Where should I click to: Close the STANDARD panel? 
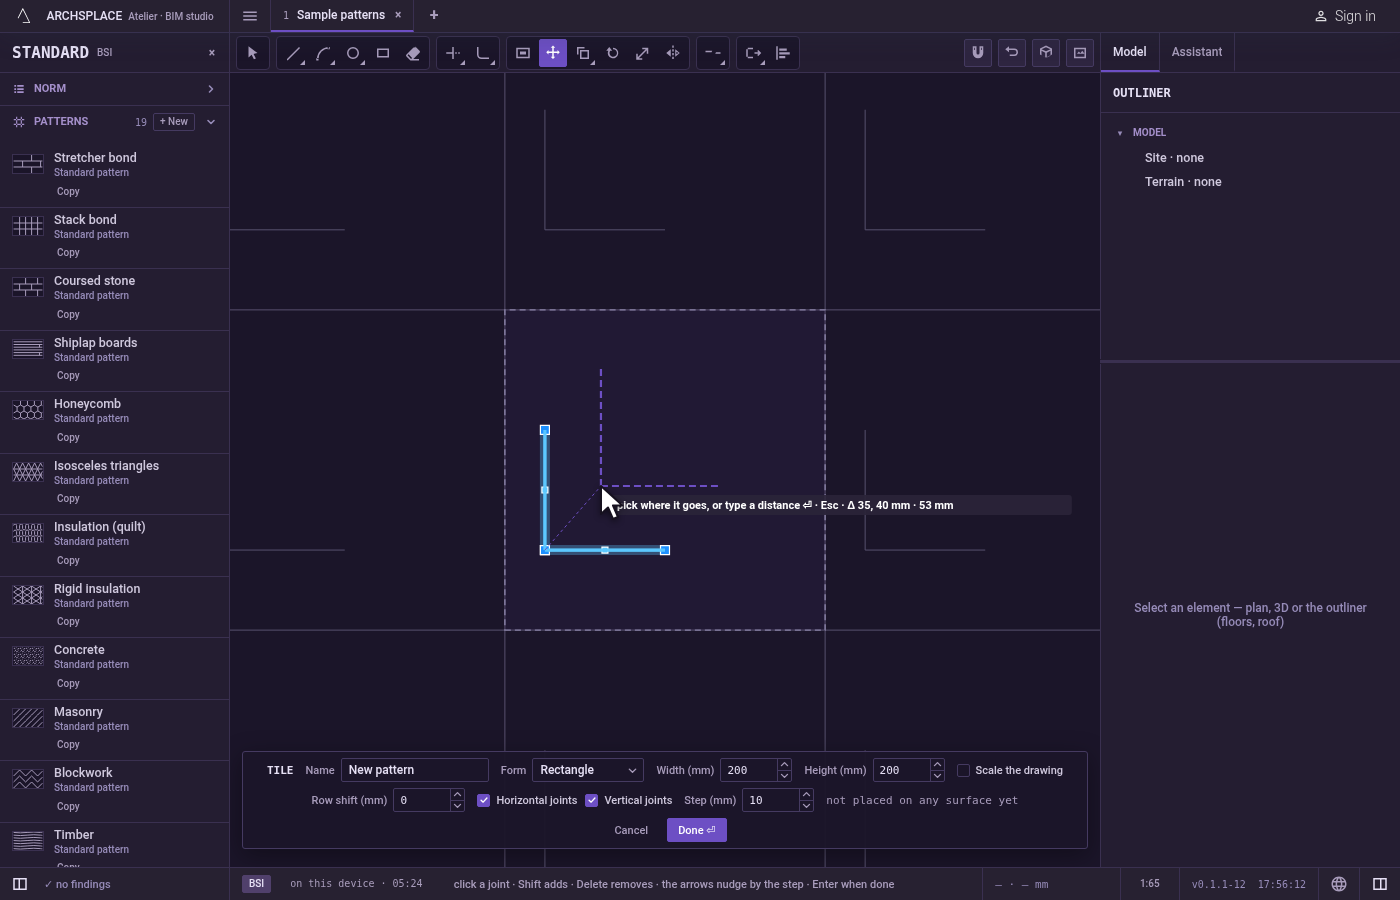click(212, 53)
